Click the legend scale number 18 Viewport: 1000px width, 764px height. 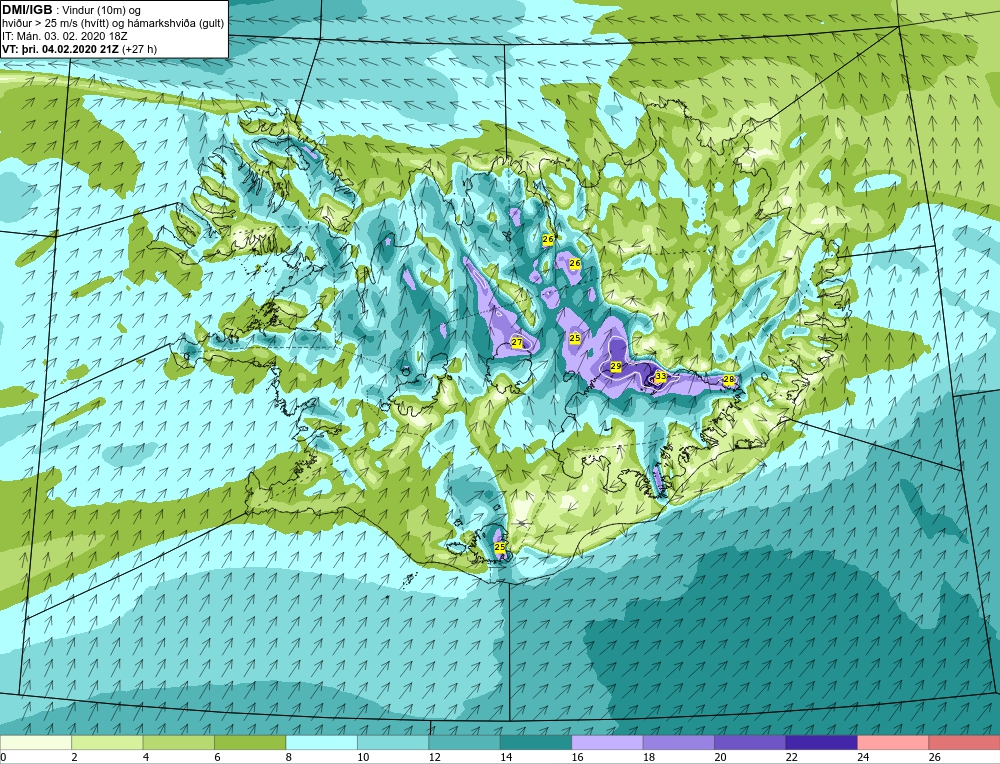(649, 757)
